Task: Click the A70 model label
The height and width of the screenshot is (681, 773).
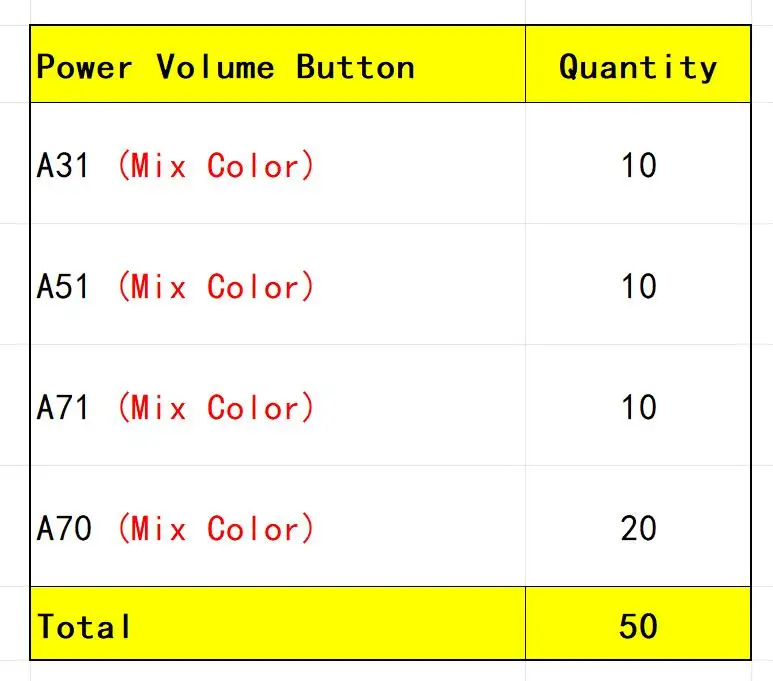Action: pos(63,529)
